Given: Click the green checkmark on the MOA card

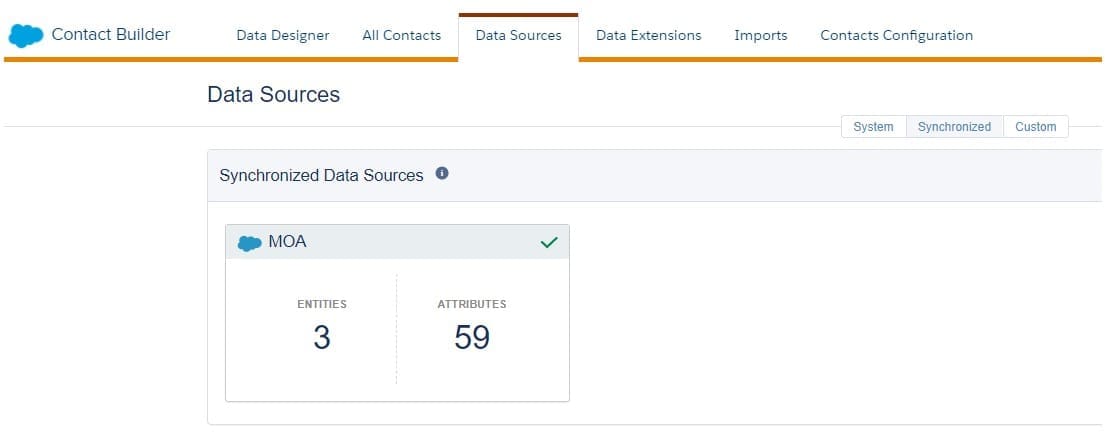Looking at the screenshot, I should (549, 242).
